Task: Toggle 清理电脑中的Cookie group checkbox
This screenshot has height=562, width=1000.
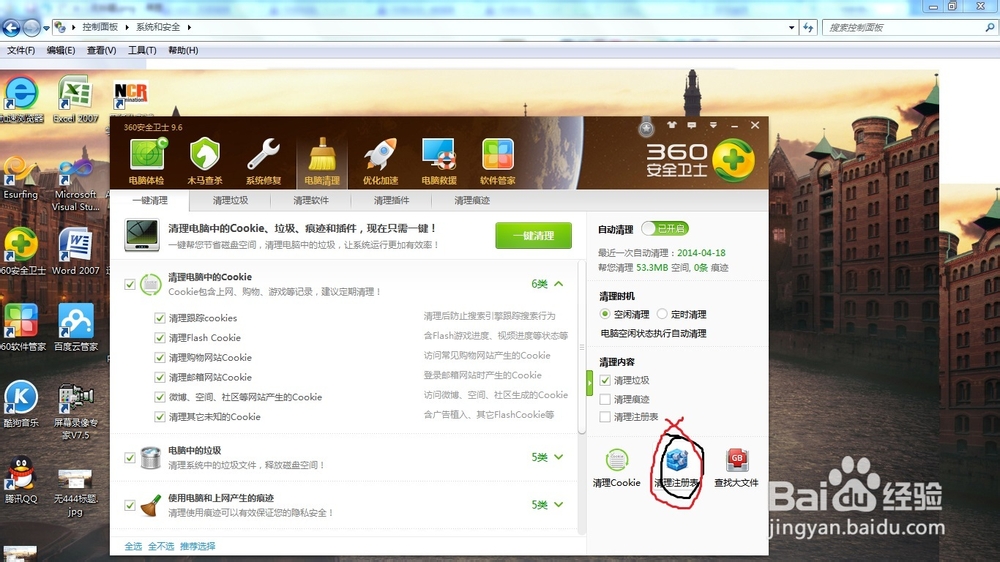Action: tap(130, 284)
